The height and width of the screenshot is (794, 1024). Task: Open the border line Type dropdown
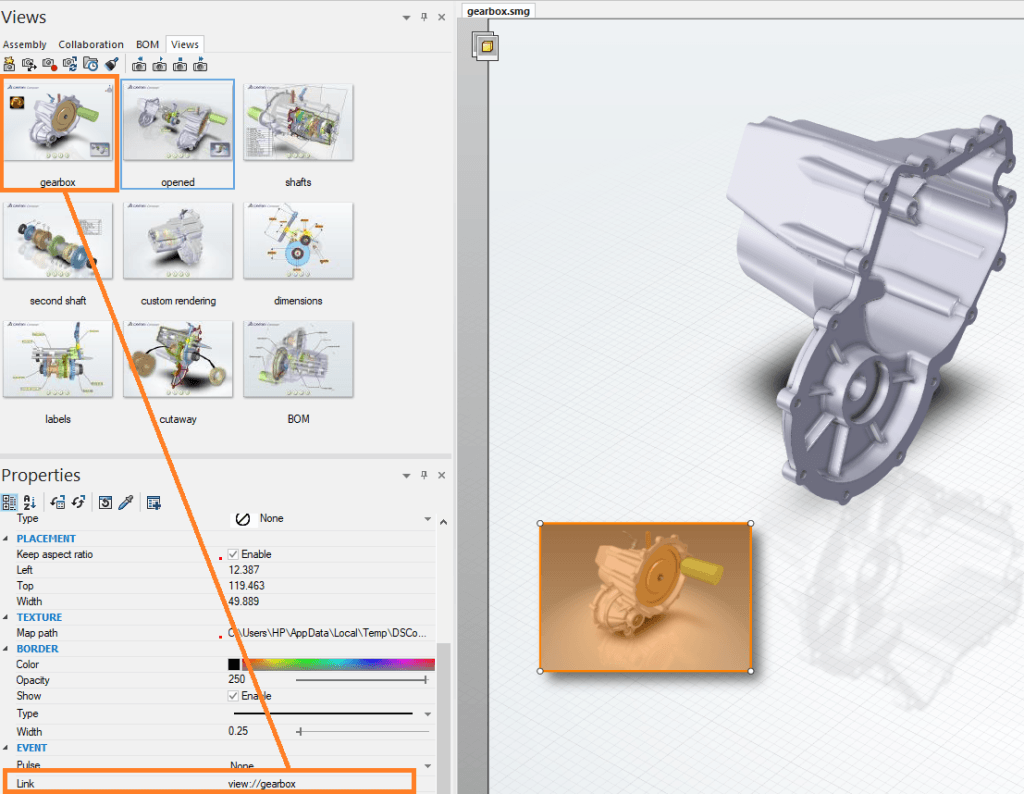427,714
